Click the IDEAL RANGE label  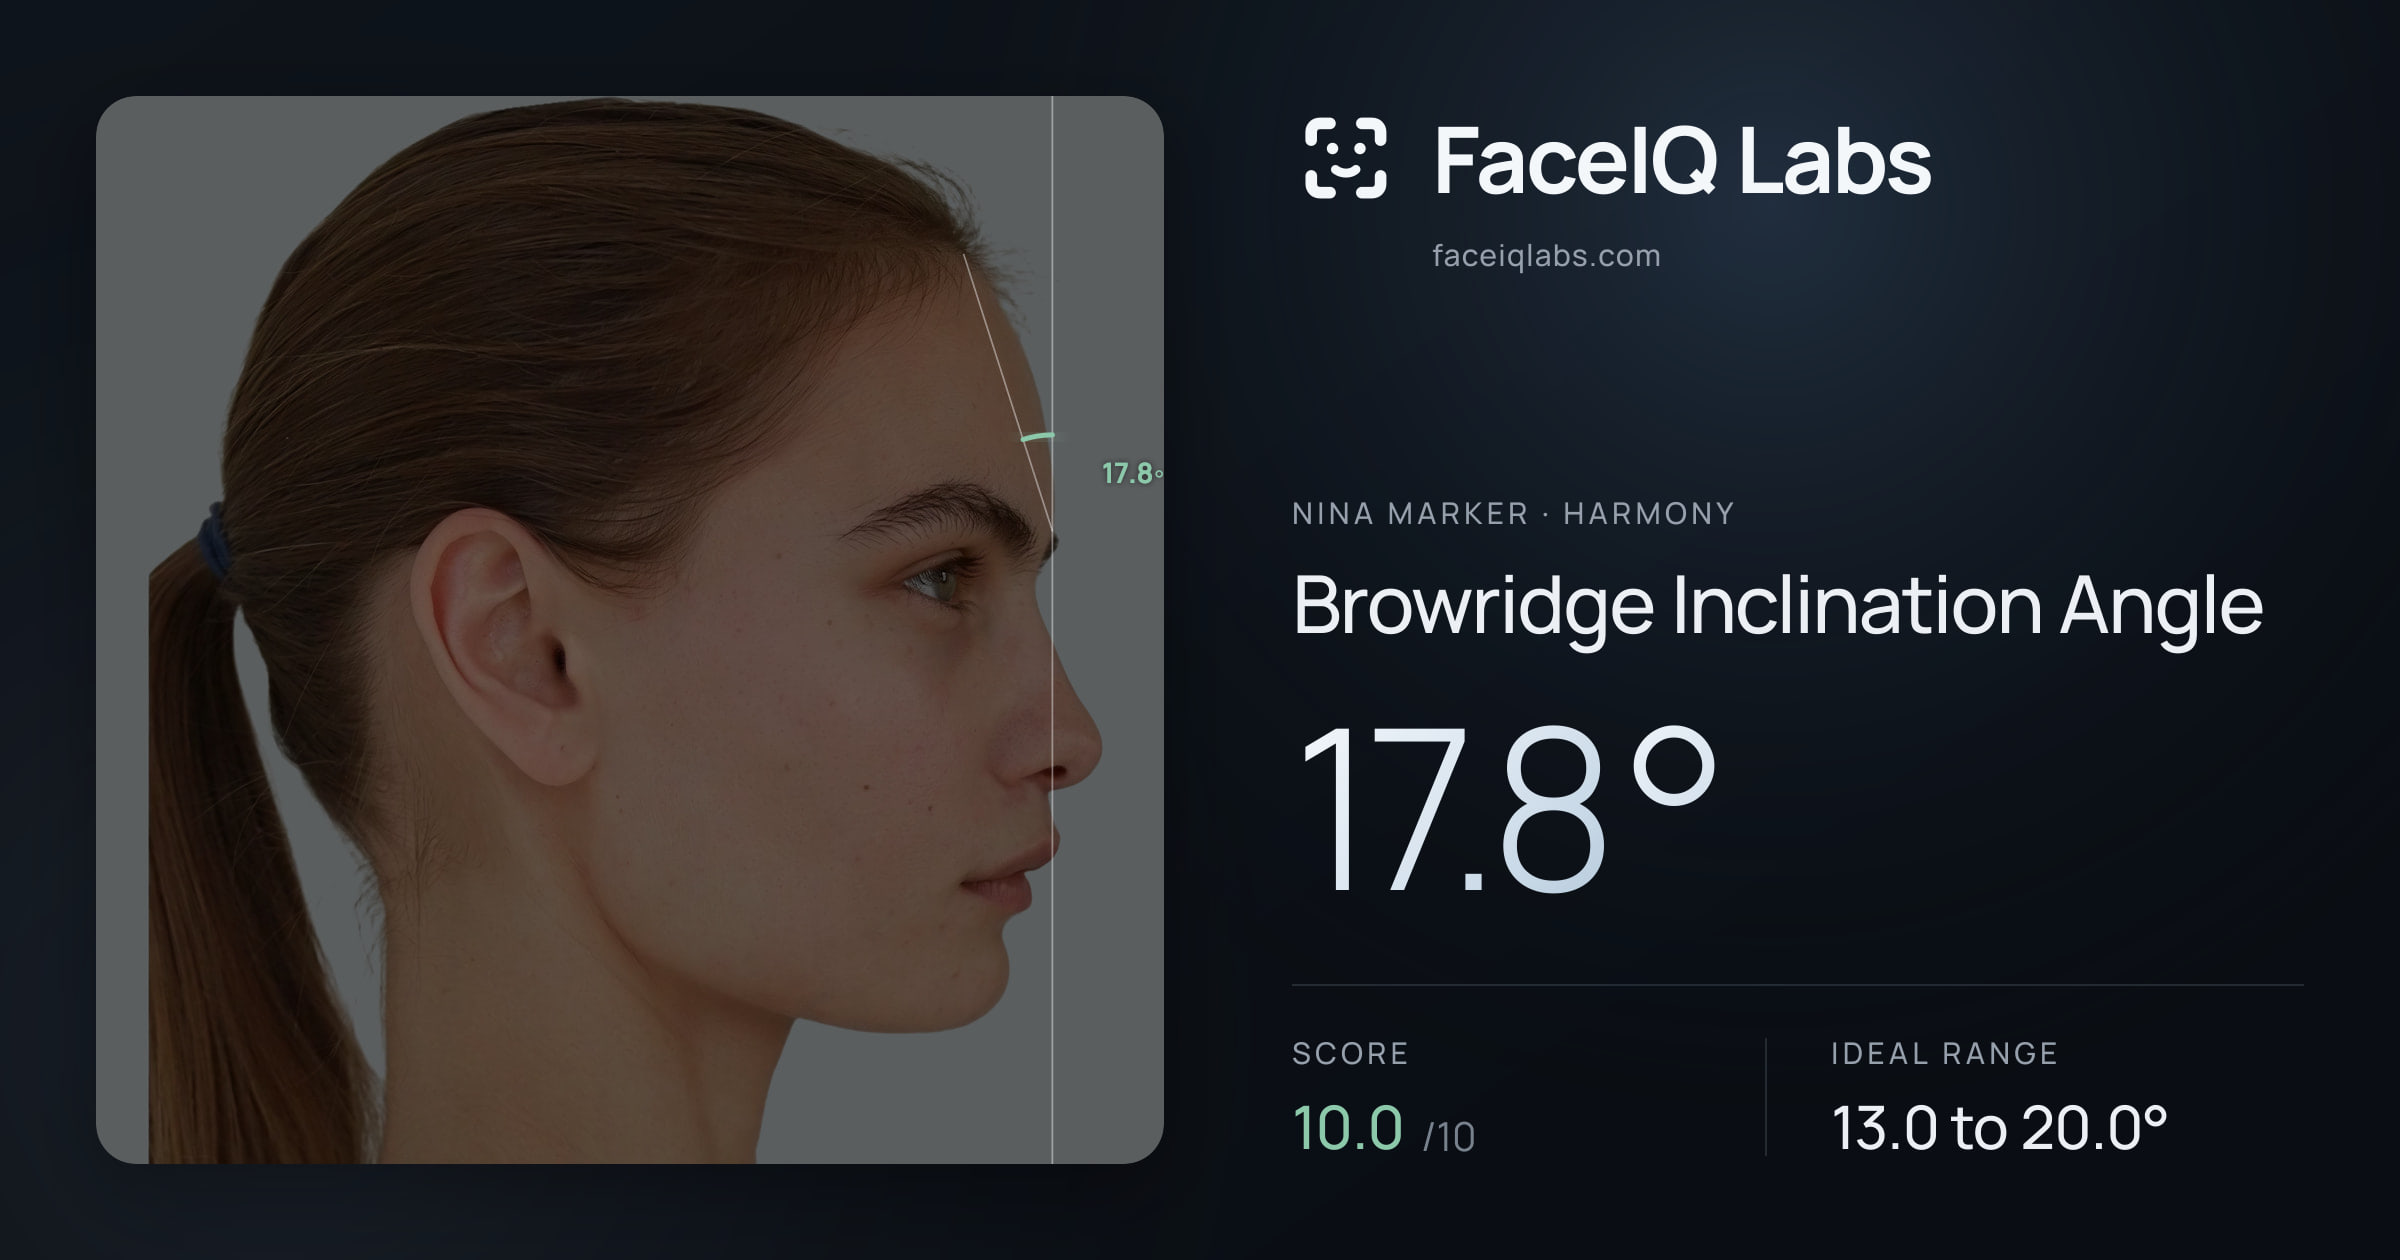tap(1944, 1053)
